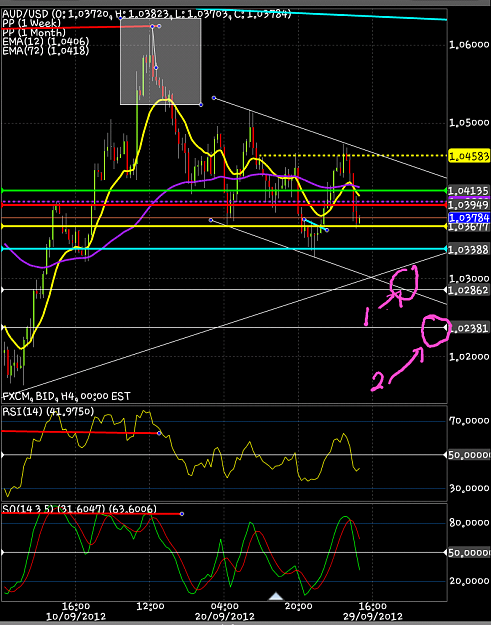Click the 1.02000 price axis value

pos(469,356)
